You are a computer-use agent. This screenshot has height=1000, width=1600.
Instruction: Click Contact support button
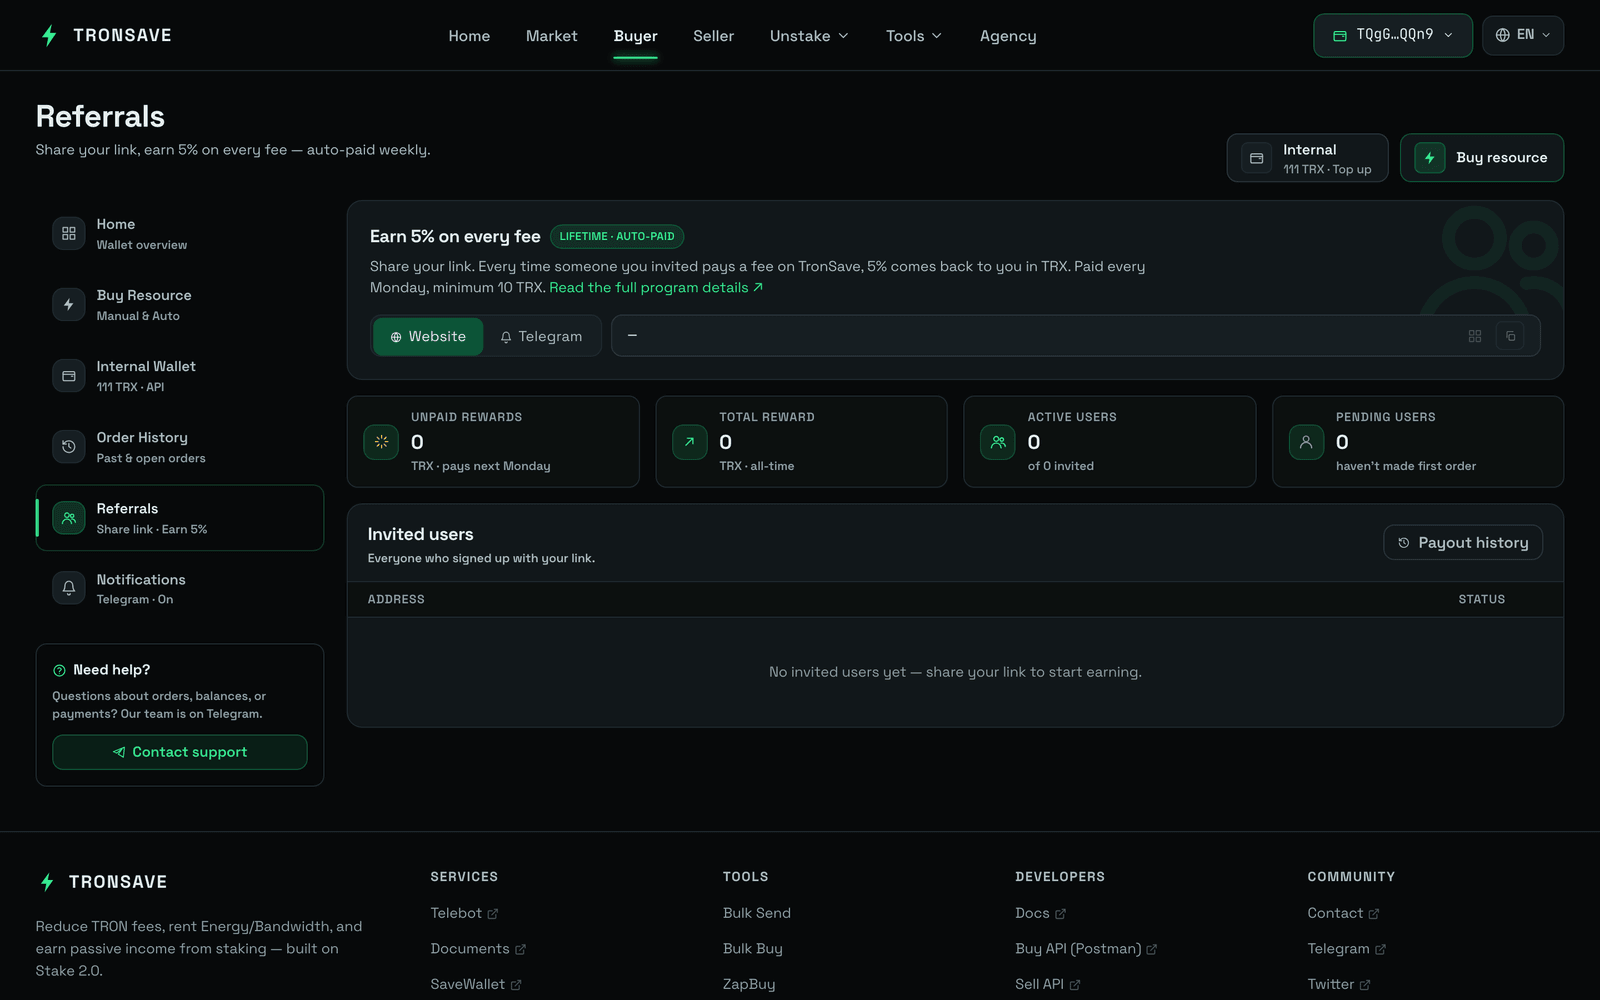(x=180, y=752)
